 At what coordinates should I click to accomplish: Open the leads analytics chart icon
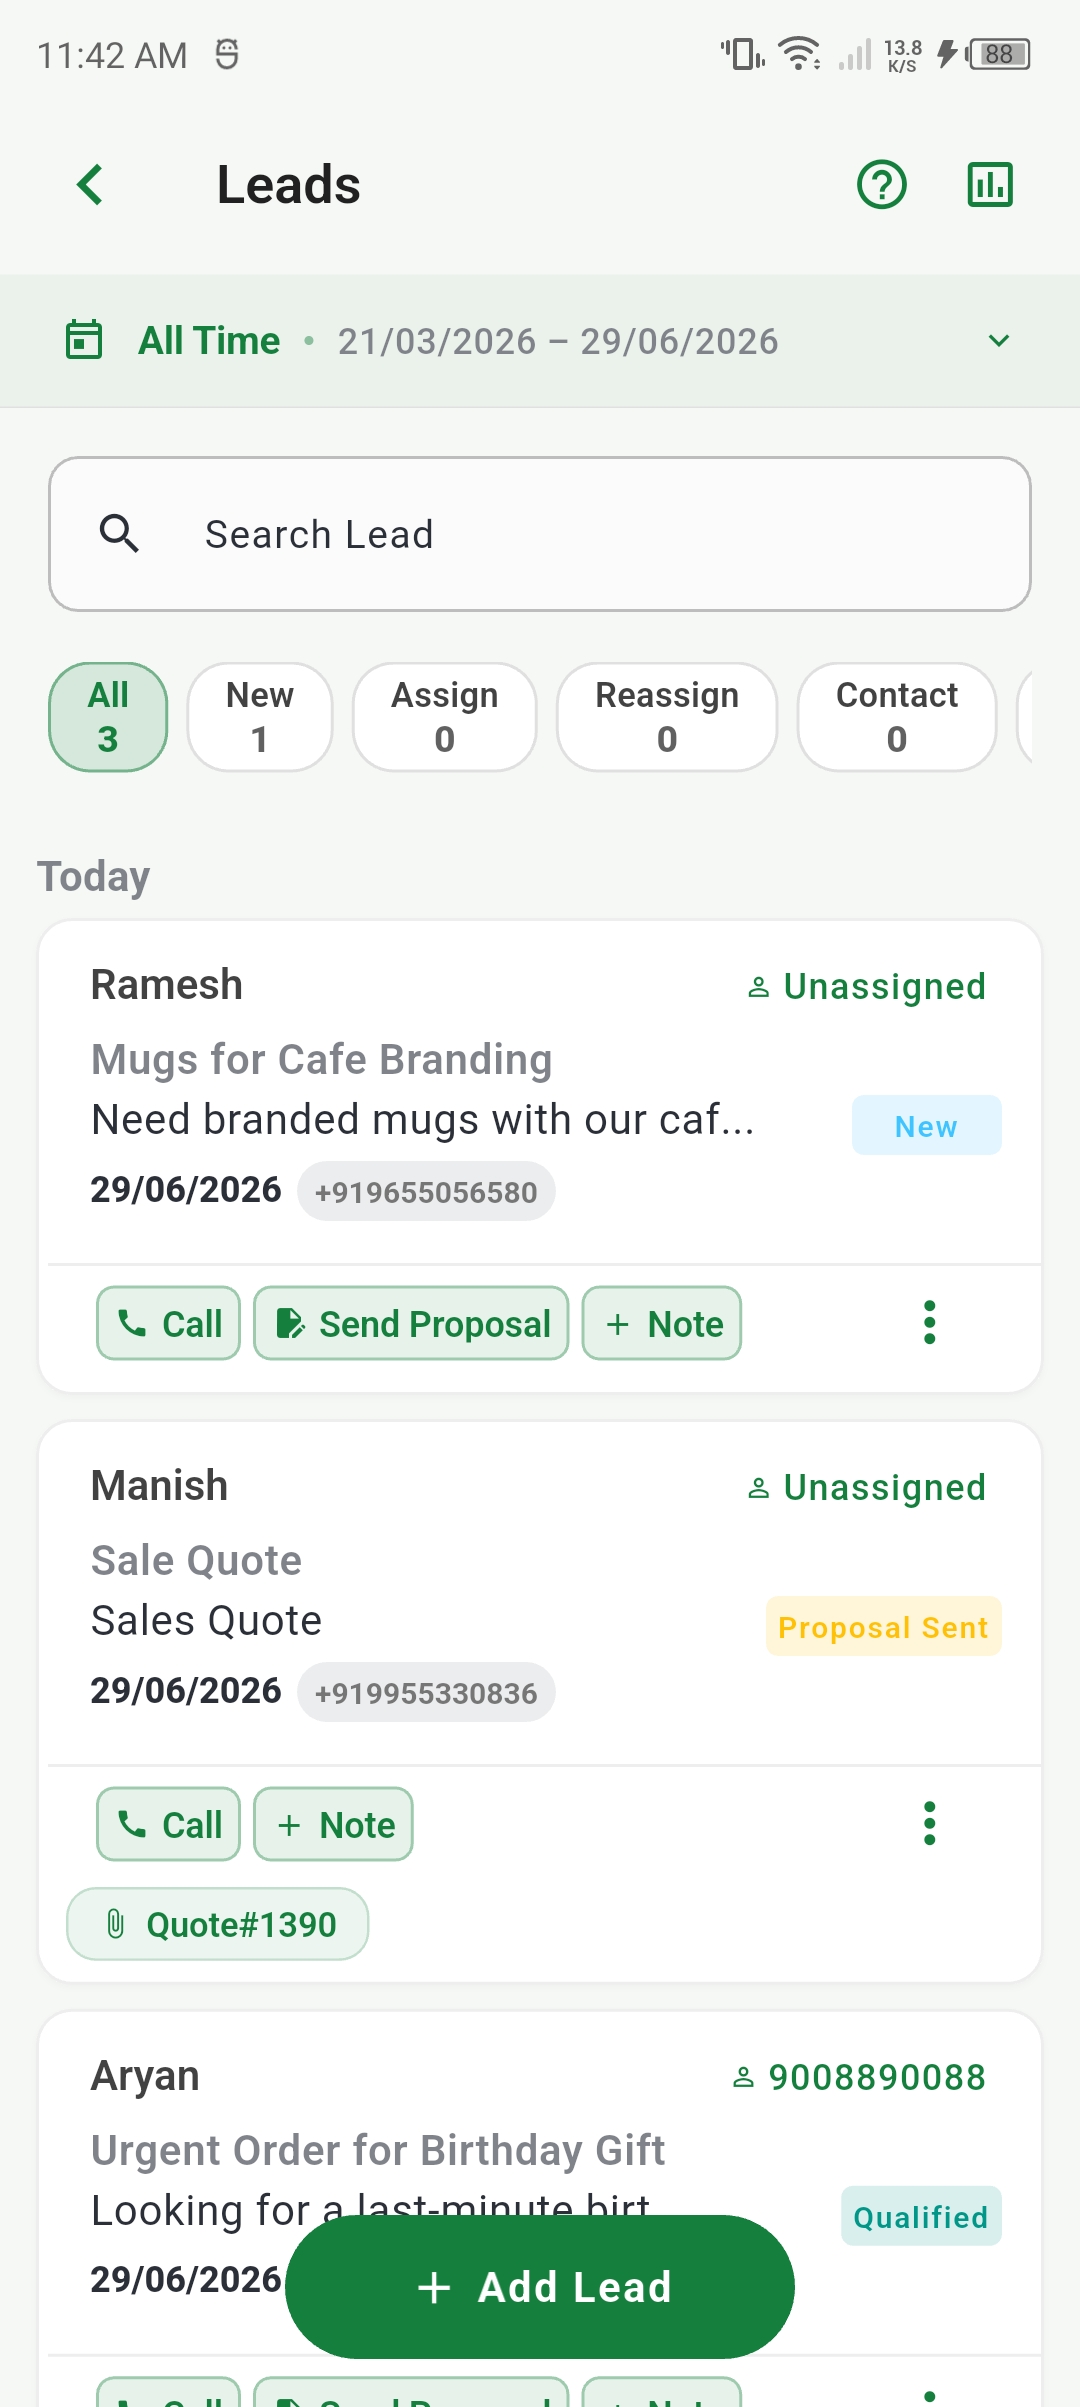click(990, 185)
